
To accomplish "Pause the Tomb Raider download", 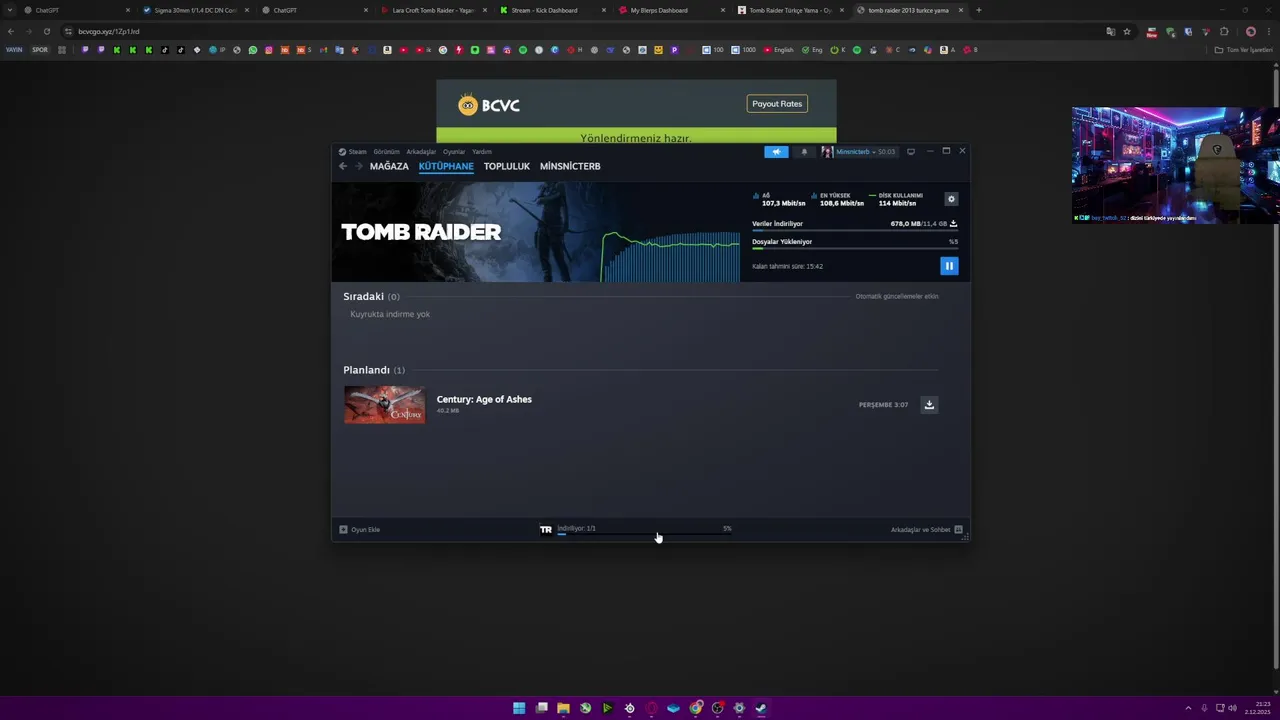I will 949,265.
